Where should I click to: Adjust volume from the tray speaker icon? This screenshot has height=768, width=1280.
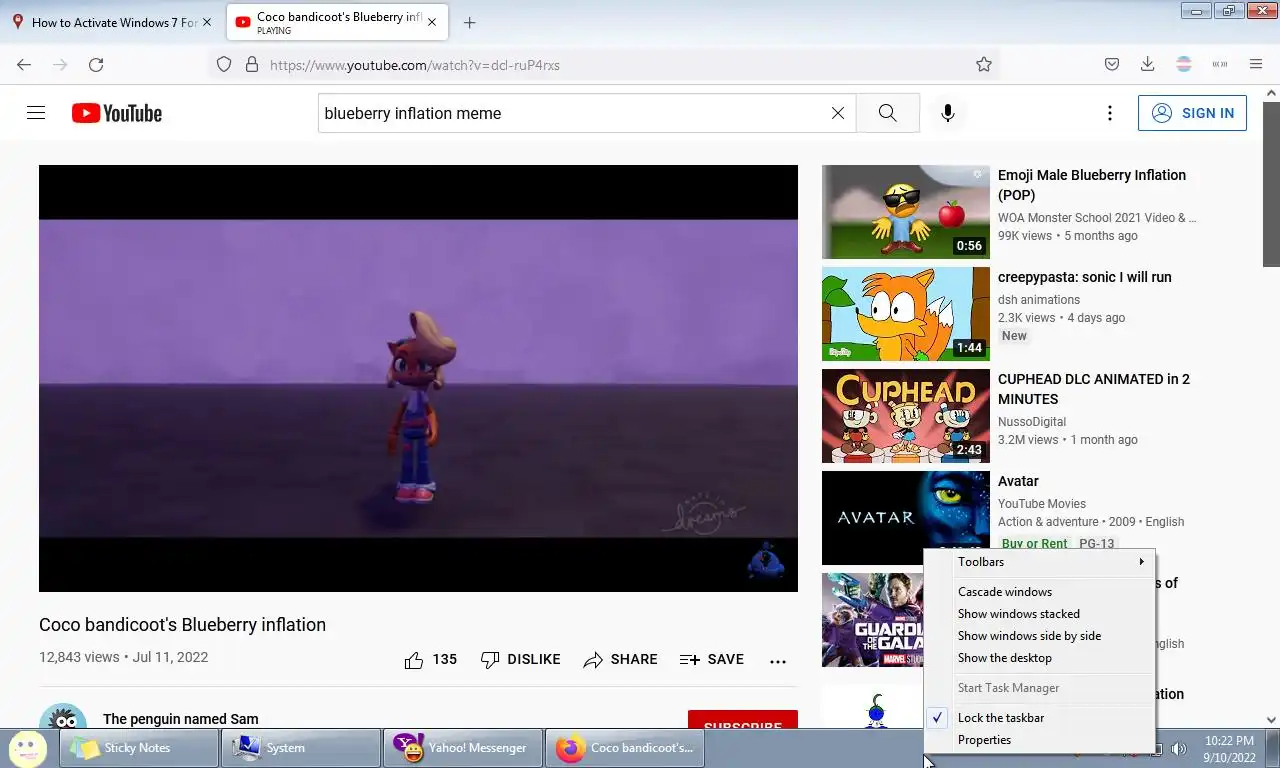point(1179,749)
